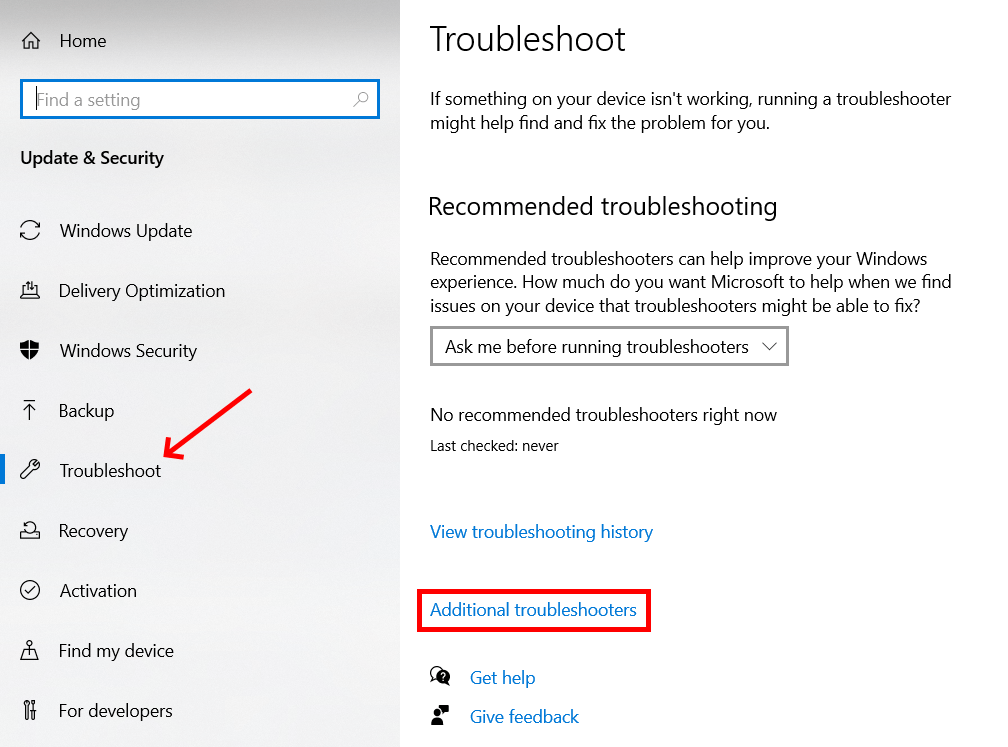This screenshot has width=1008, height=747.
Task: Navigate to Windows Update in the sidebar
Action: coord(126,230)
